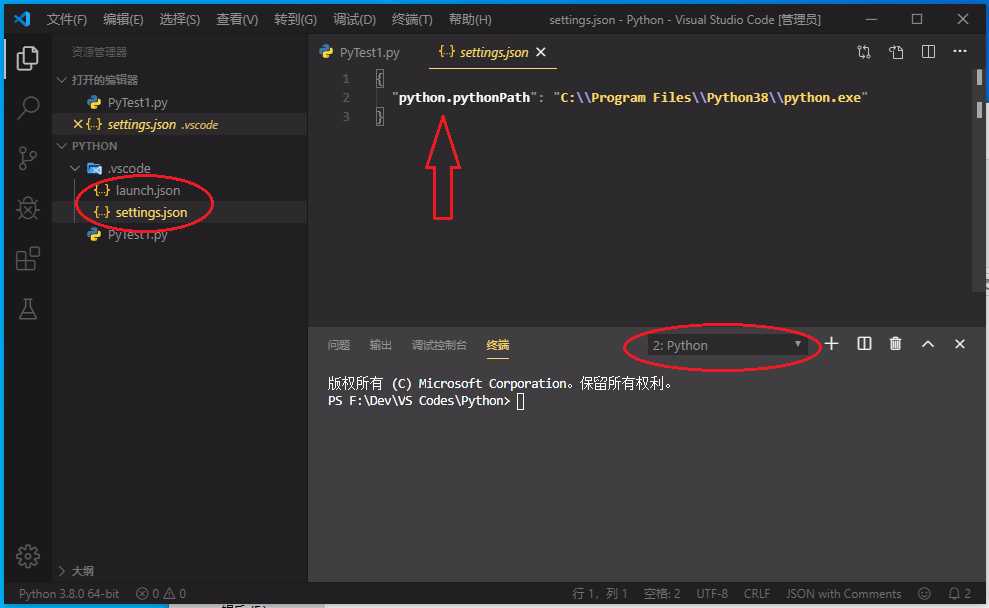Open the 编辑(E) menu
The width and height of the screenshot is (989, 608).
[123, 20]
